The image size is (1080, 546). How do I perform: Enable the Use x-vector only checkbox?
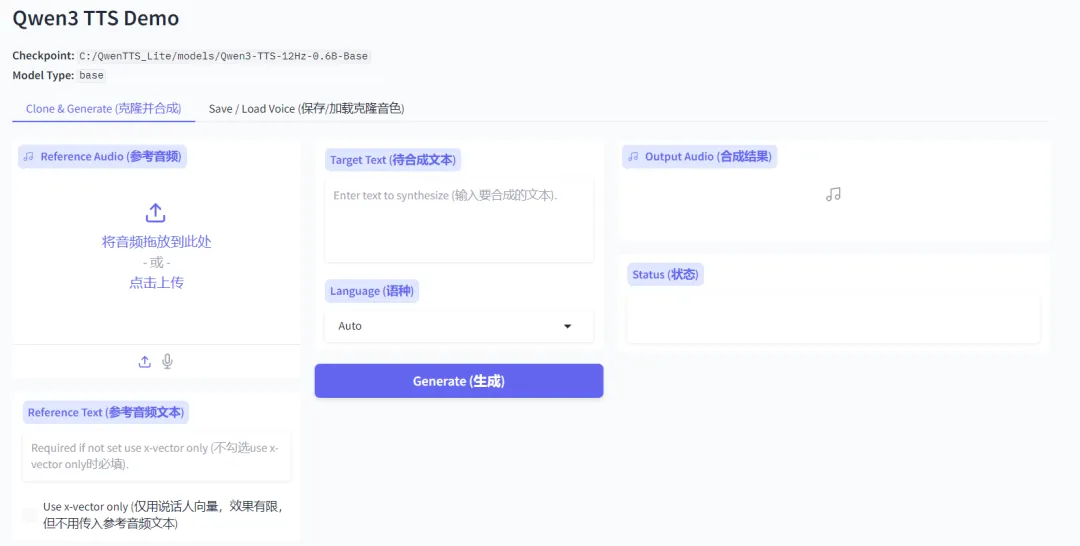(30, 515)
